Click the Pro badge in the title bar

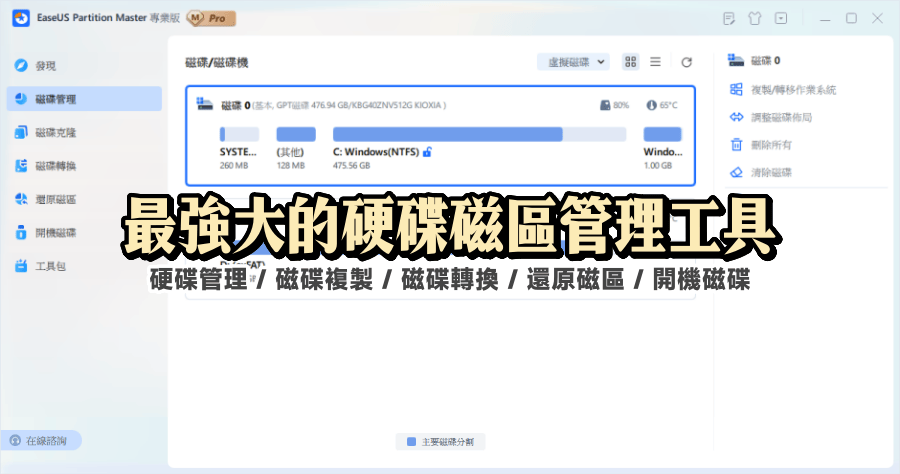click(212, 18)
